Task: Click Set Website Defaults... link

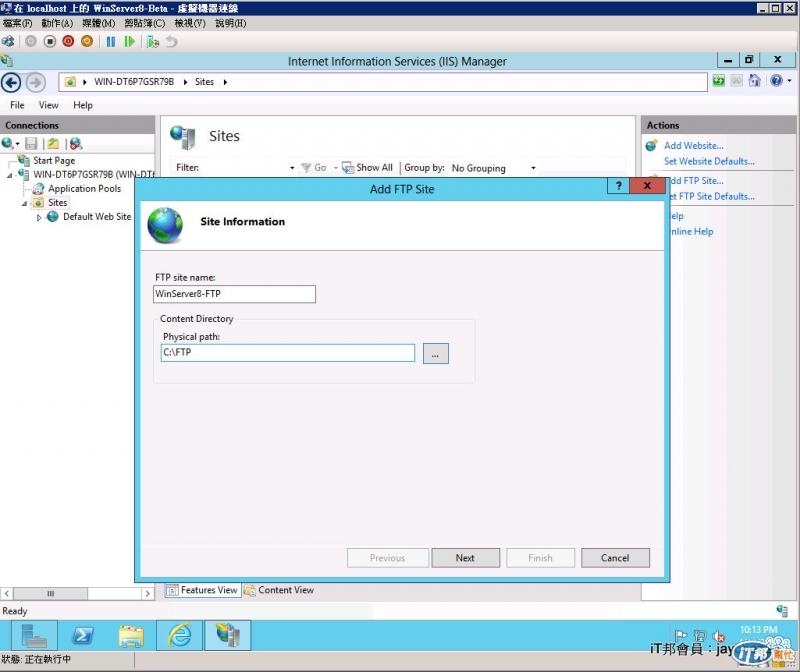Action: (x=709, y=162)
